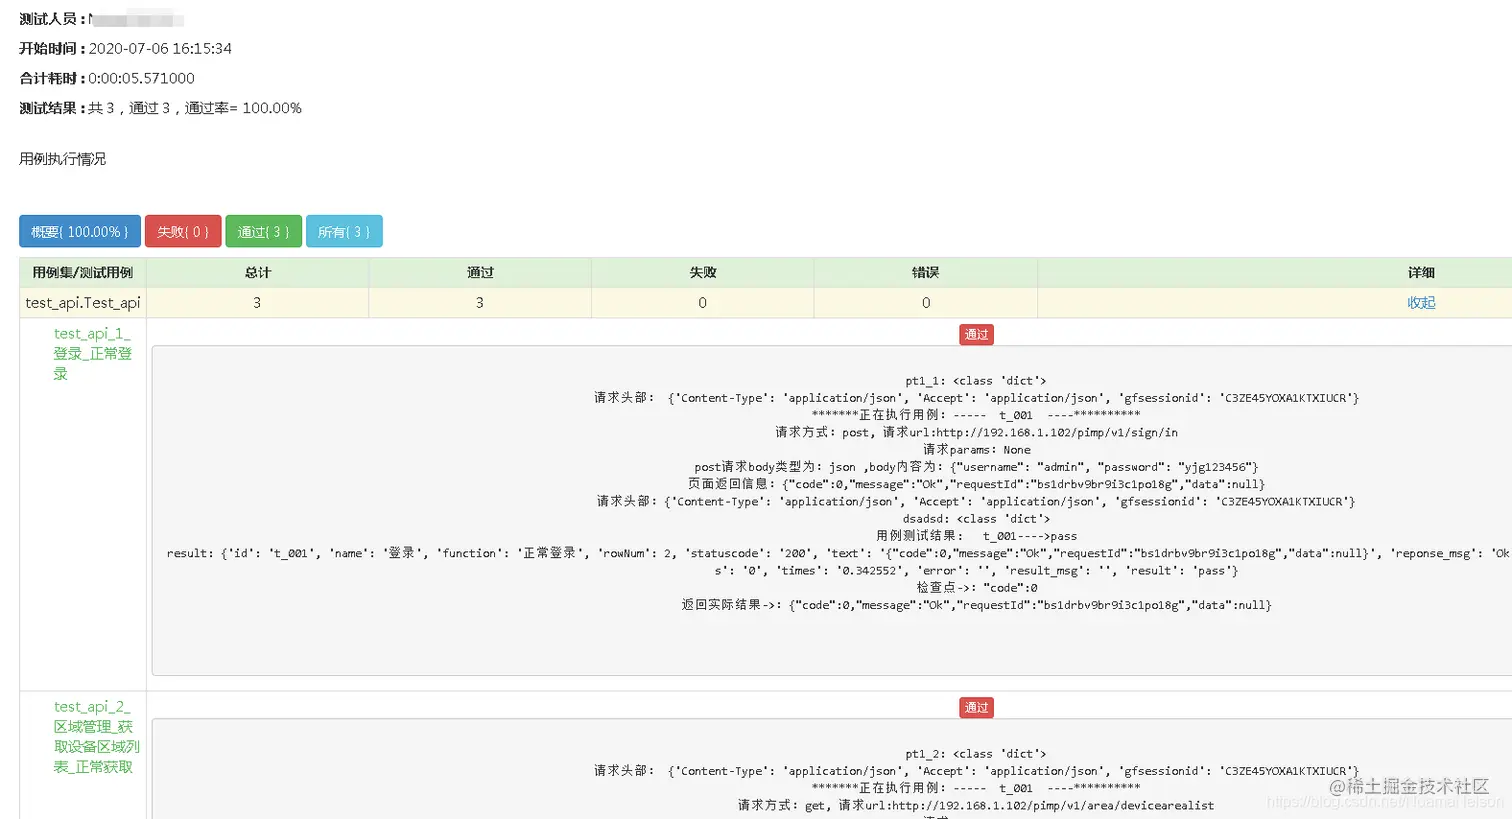Image resolution: width=1512 pixels, height=819 pixels.
Task: Click the 总计 cell showing 3 in the test_api.Test_api row
Action: click(257, 303)
